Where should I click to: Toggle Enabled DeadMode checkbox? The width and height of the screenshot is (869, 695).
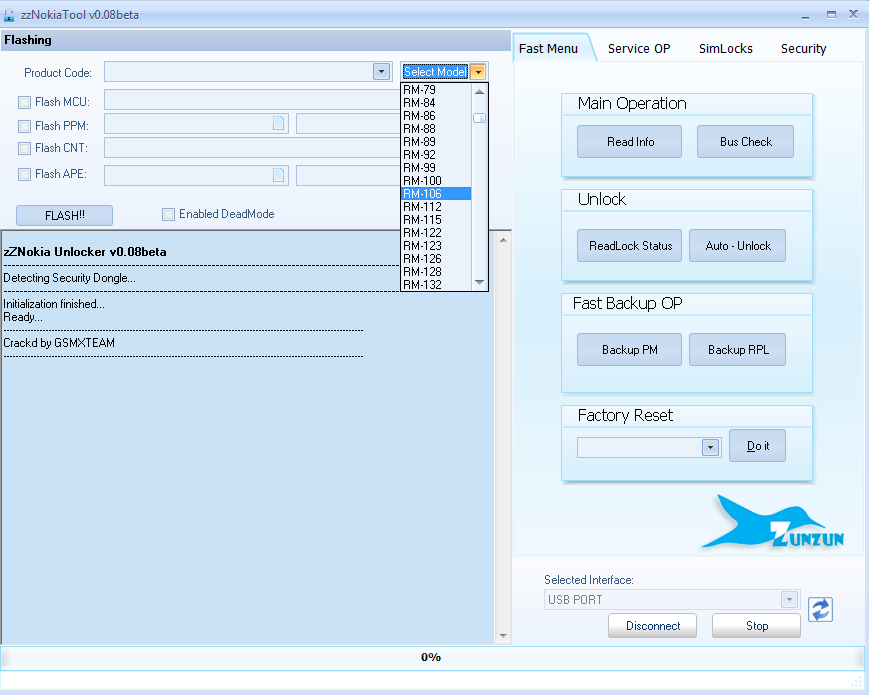tap(168, 214)
